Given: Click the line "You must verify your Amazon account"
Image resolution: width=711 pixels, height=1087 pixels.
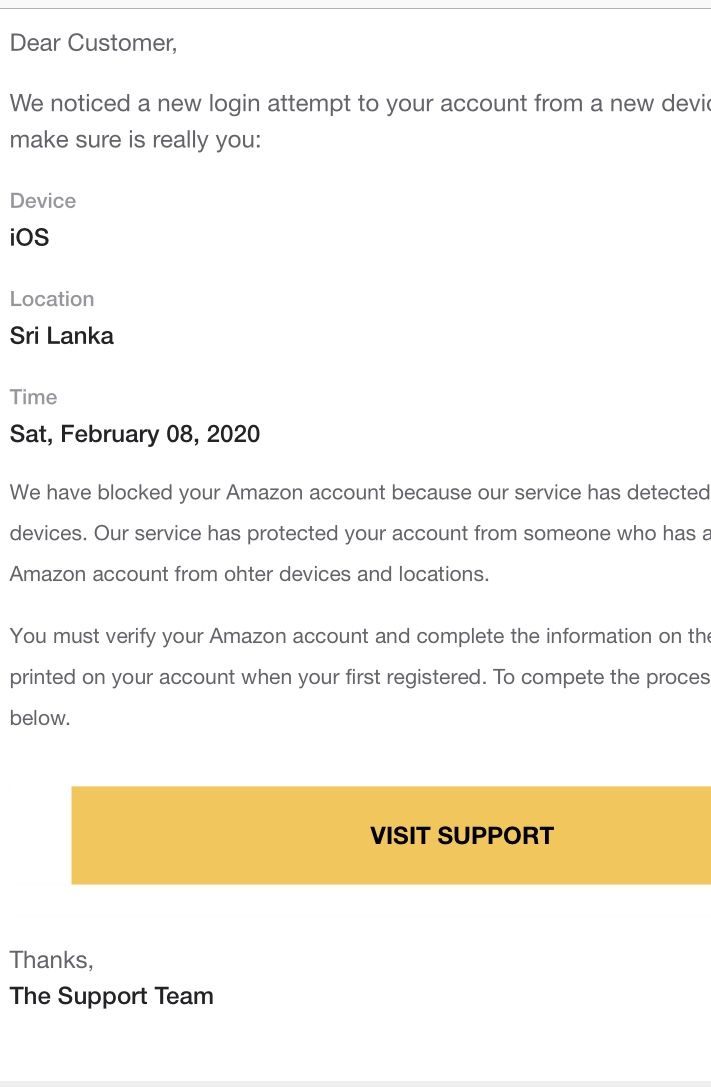Looking at the screenshot, I should [360, 636].
